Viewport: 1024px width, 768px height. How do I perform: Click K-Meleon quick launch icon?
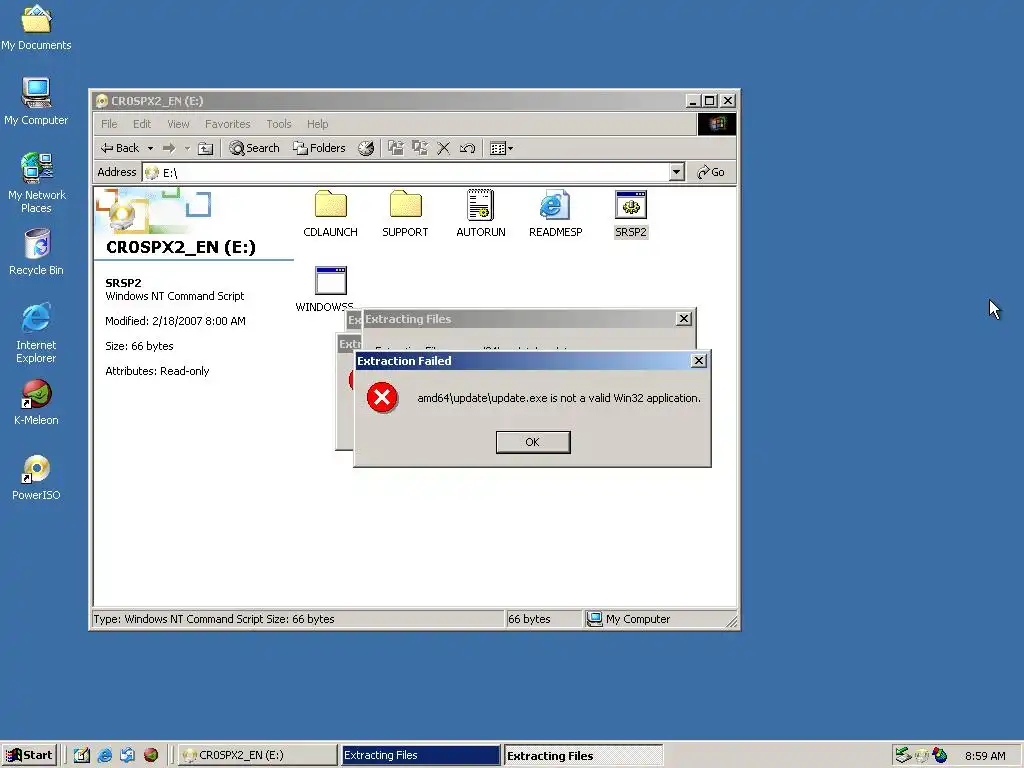151,755
